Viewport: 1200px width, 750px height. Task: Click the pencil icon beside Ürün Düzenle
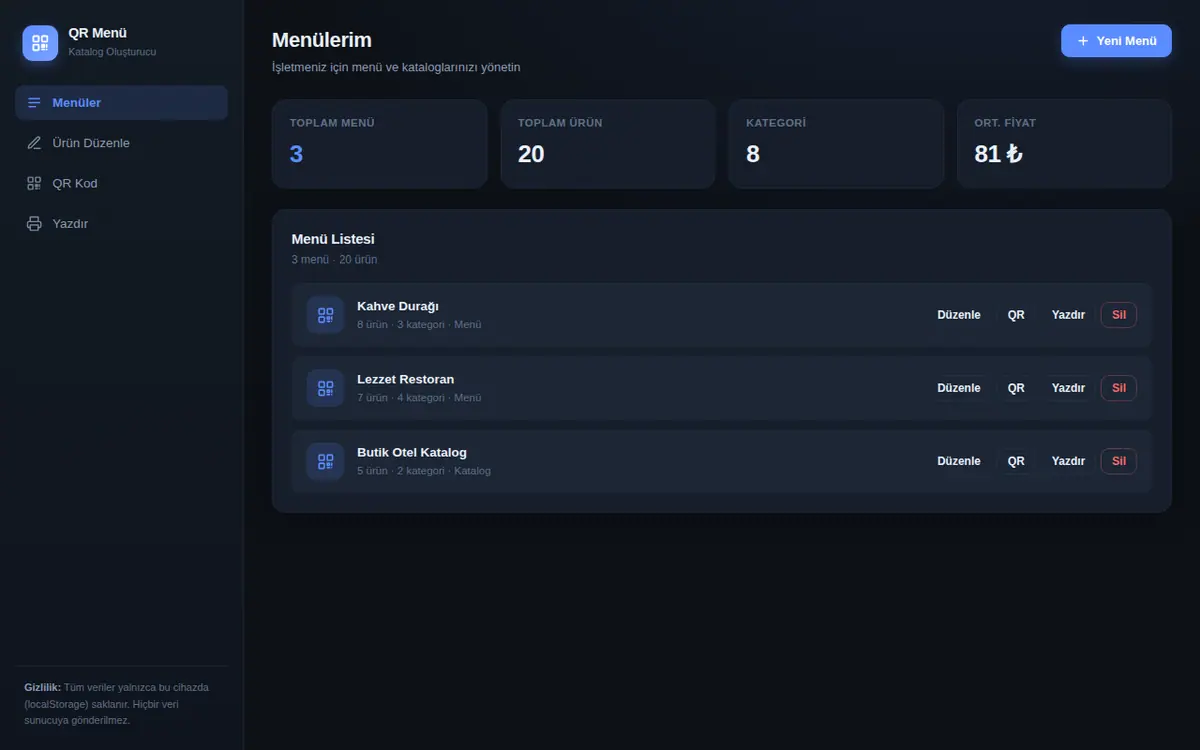[34, 143]
